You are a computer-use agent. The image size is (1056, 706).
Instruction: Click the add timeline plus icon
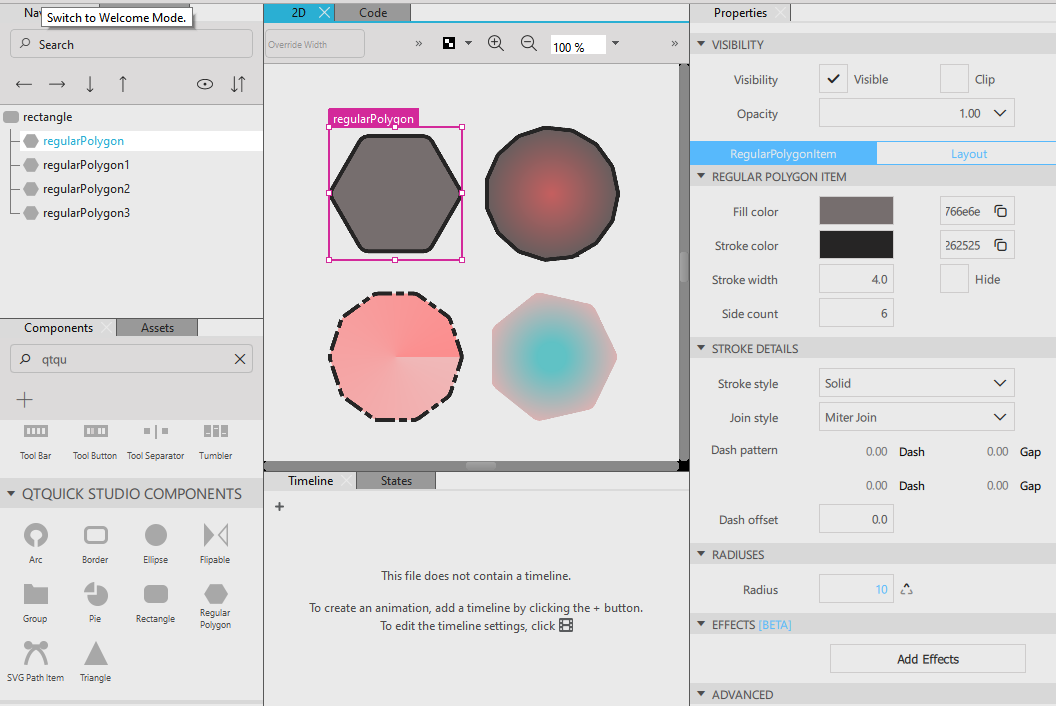pos(279,507)
